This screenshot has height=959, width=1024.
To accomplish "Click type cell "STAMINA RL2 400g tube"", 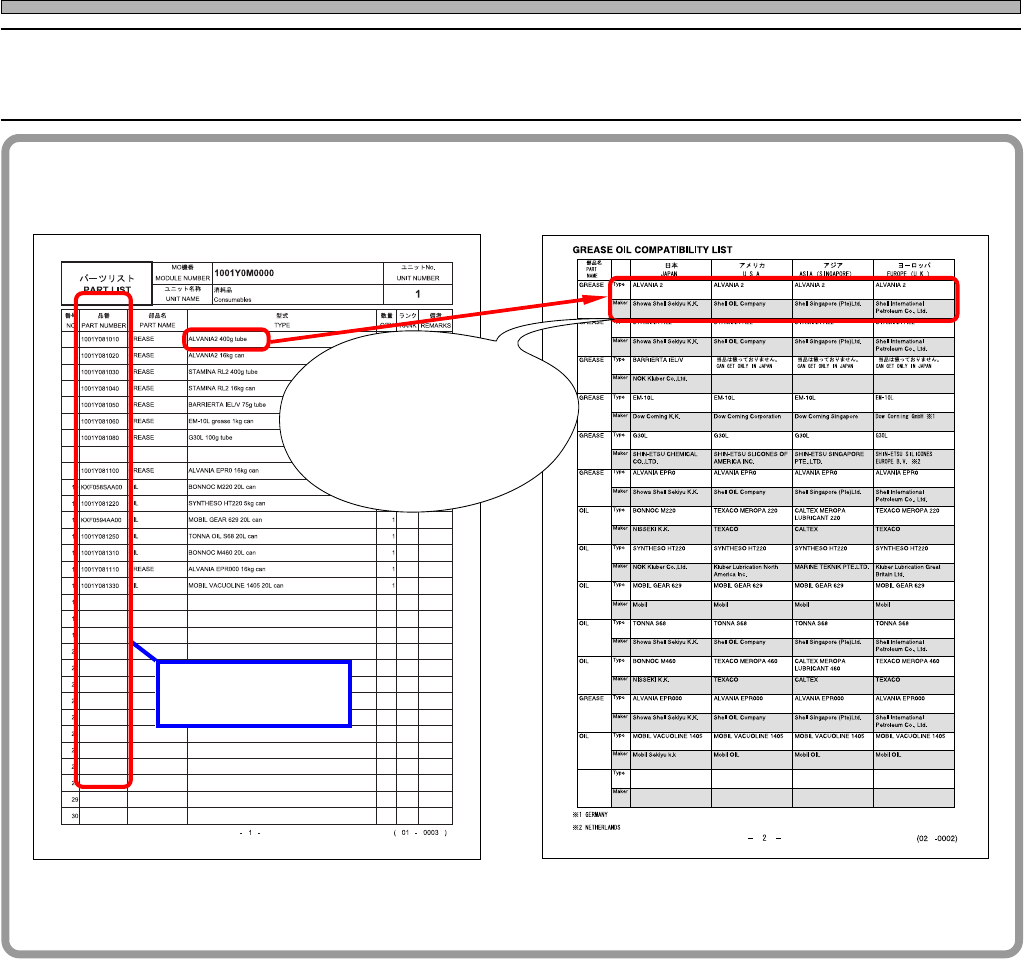I will click(x=223, y=372).
